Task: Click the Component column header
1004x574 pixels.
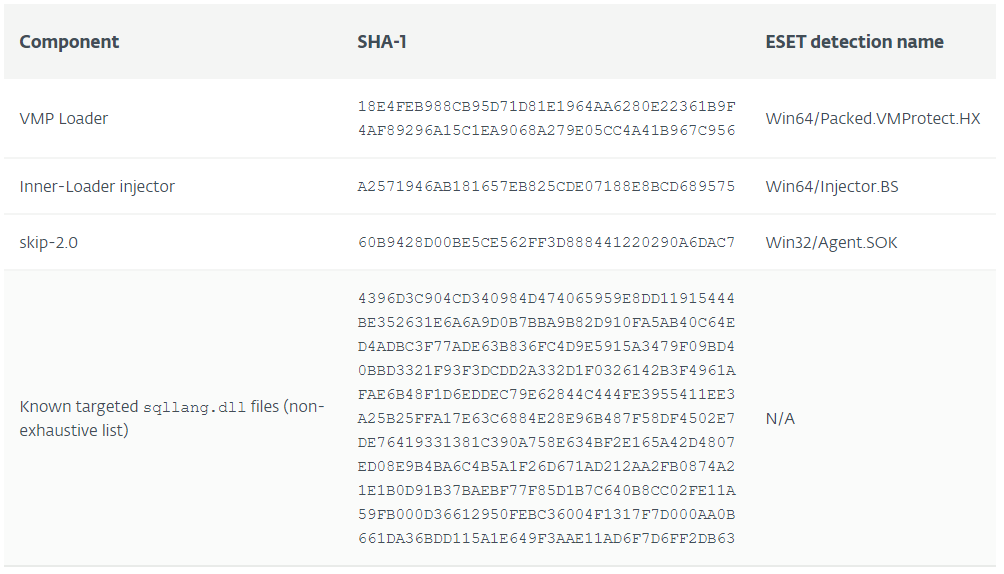Action: coord(69,42)
